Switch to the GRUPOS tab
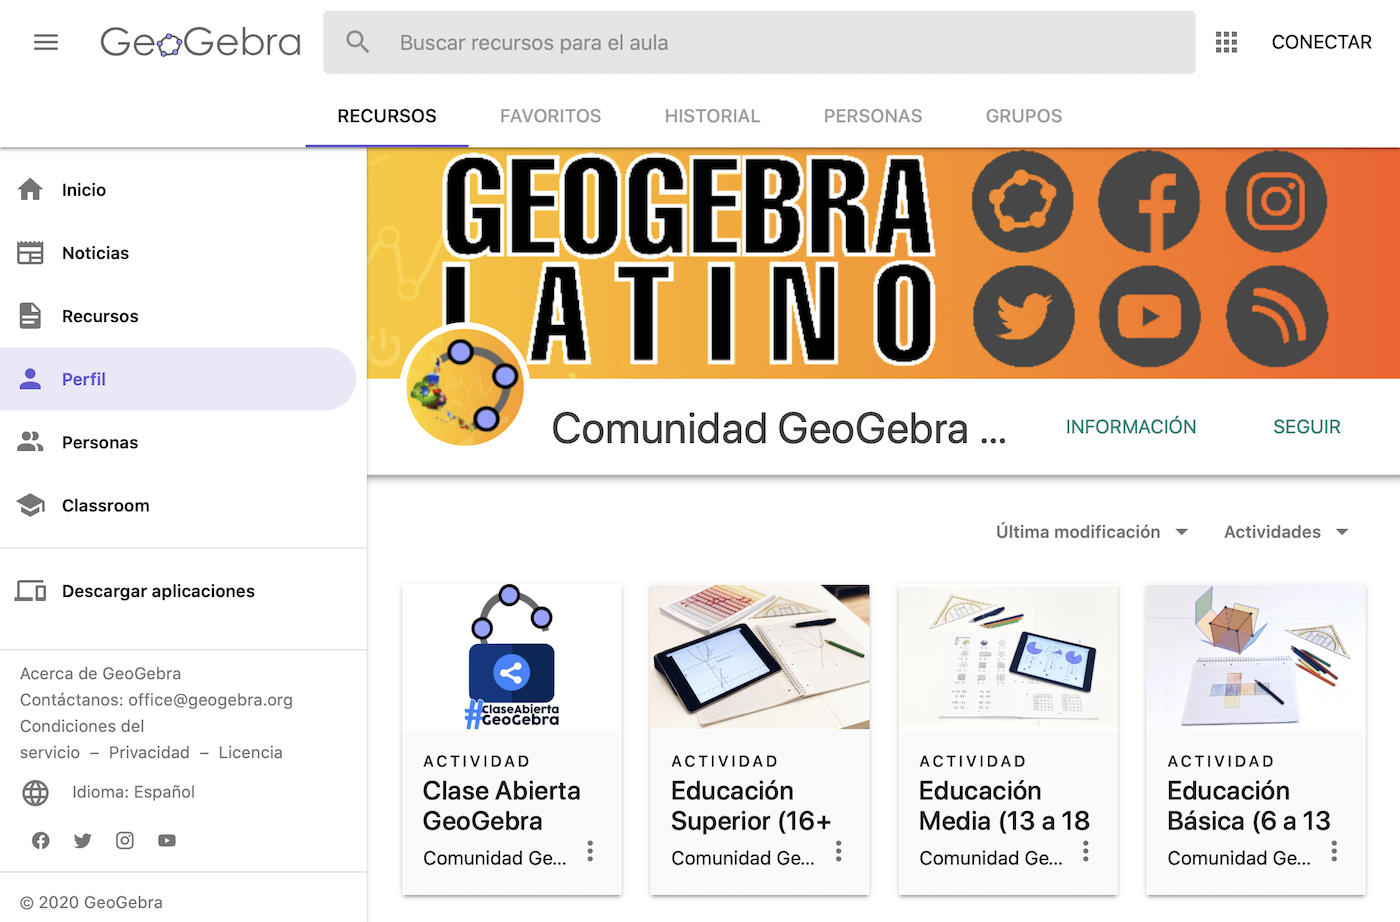Screen dimensions: 1400x922 click(x=1024, y=116)
